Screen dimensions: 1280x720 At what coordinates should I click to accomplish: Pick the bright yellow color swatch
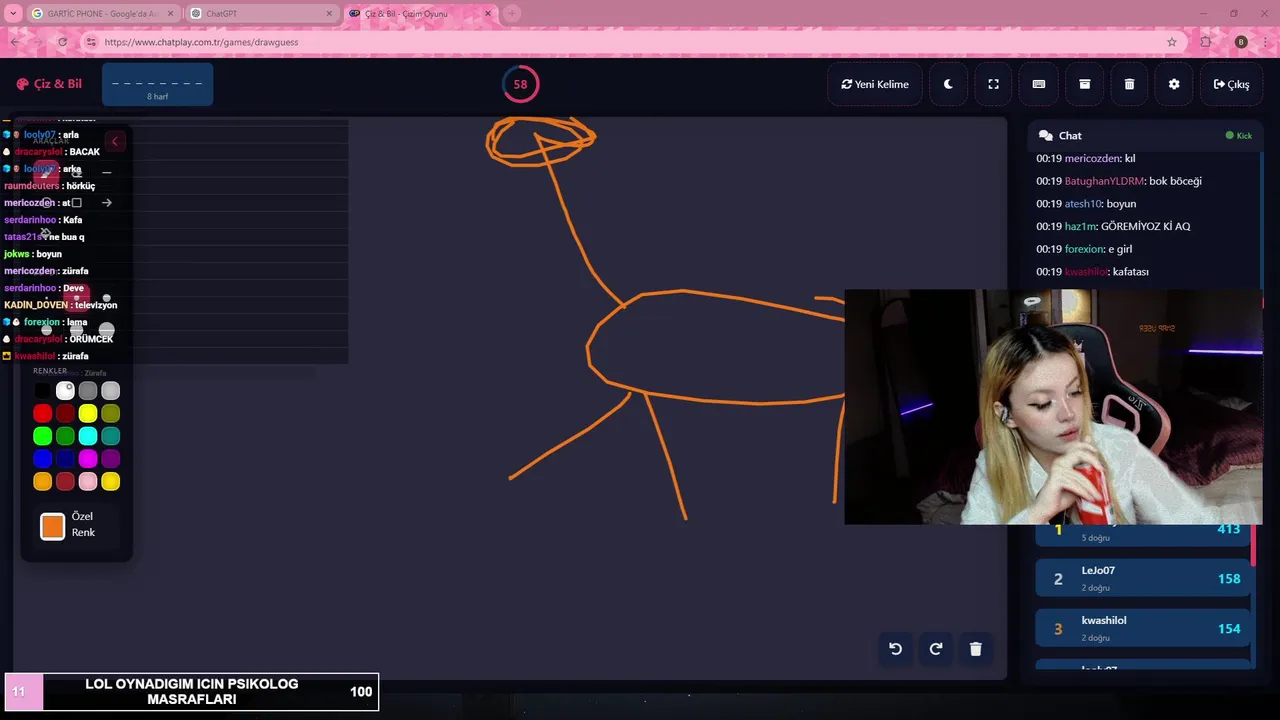pos(88,413)
